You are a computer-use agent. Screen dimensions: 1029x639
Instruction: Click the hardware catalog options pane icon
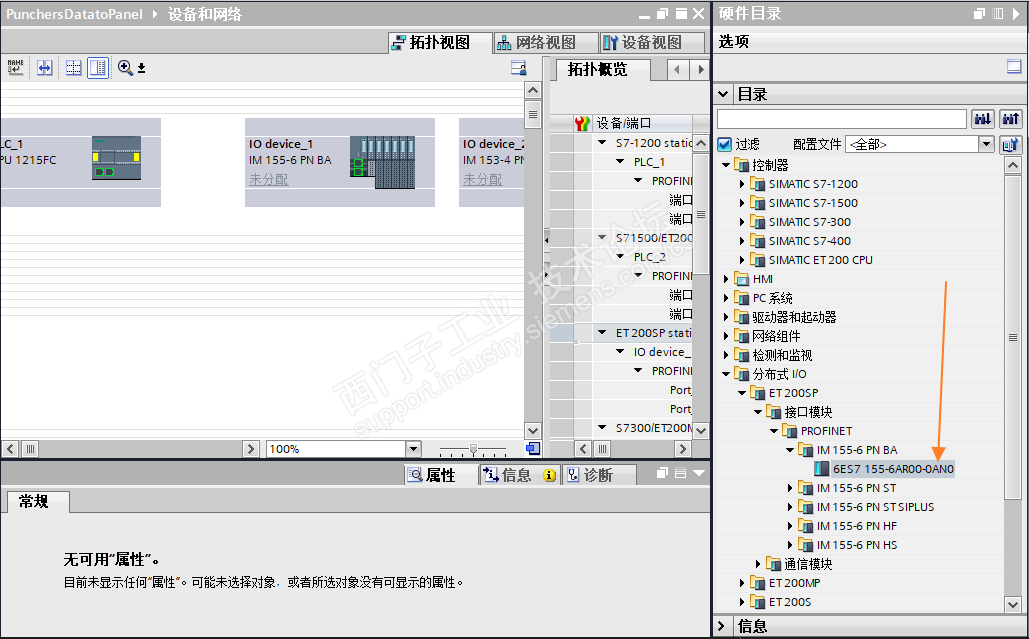click(x=1014, y=66)
